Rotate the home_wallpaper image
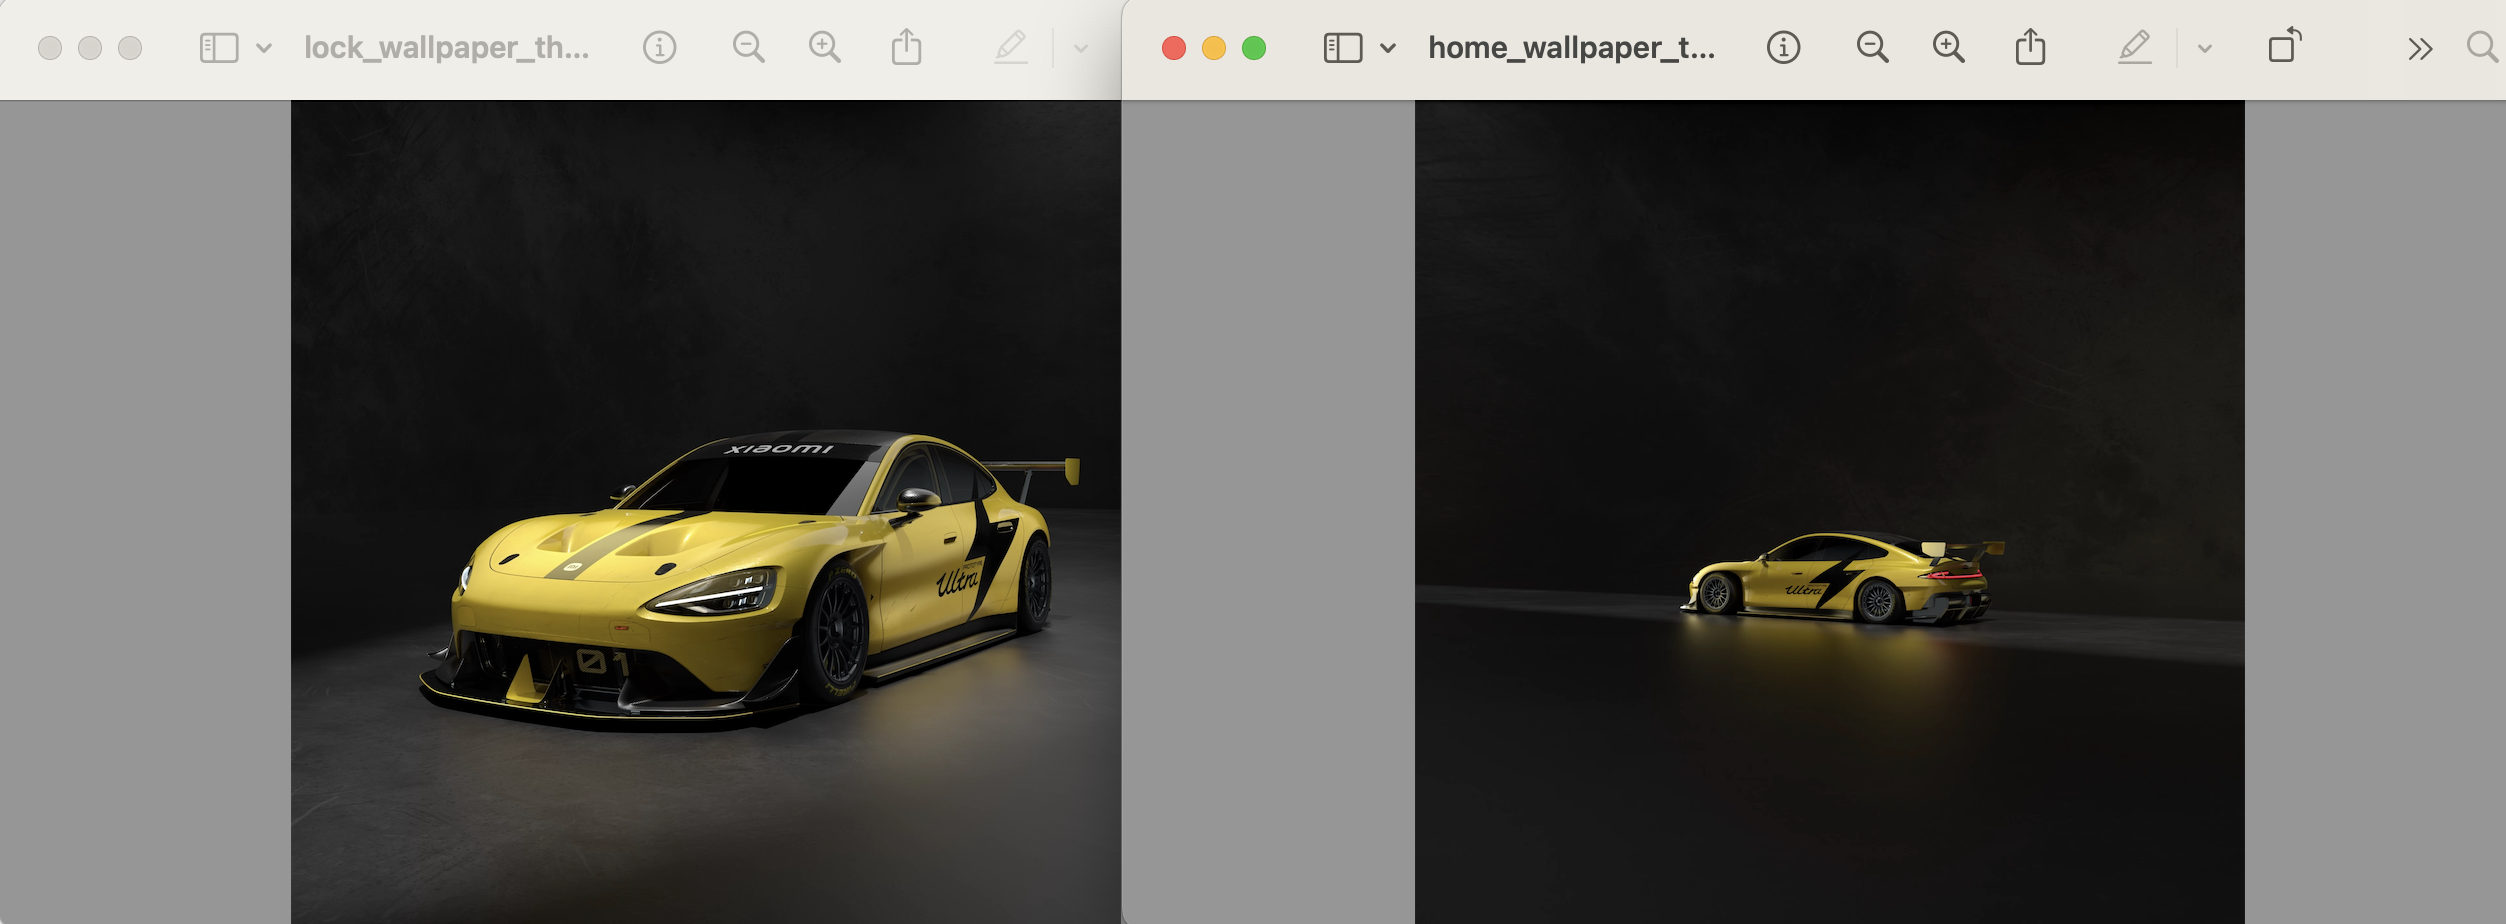The height and width of the screenshot is (924, 2506). click(x=2285, y=46)
